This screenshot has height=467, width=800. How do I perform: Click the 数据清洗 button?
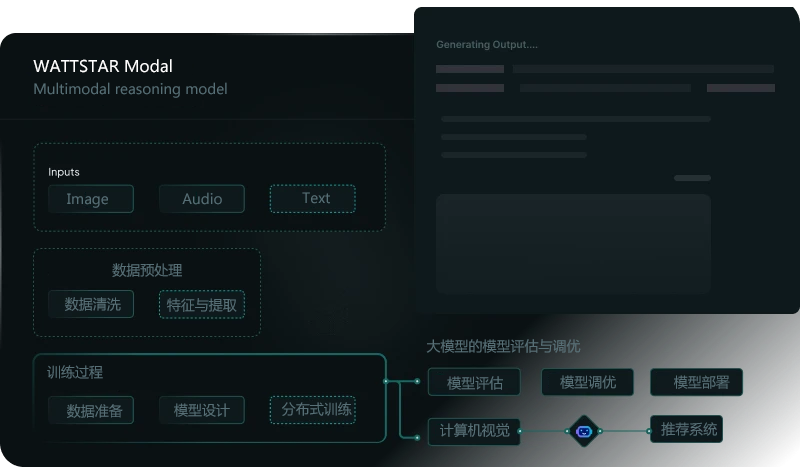[91, 304]
